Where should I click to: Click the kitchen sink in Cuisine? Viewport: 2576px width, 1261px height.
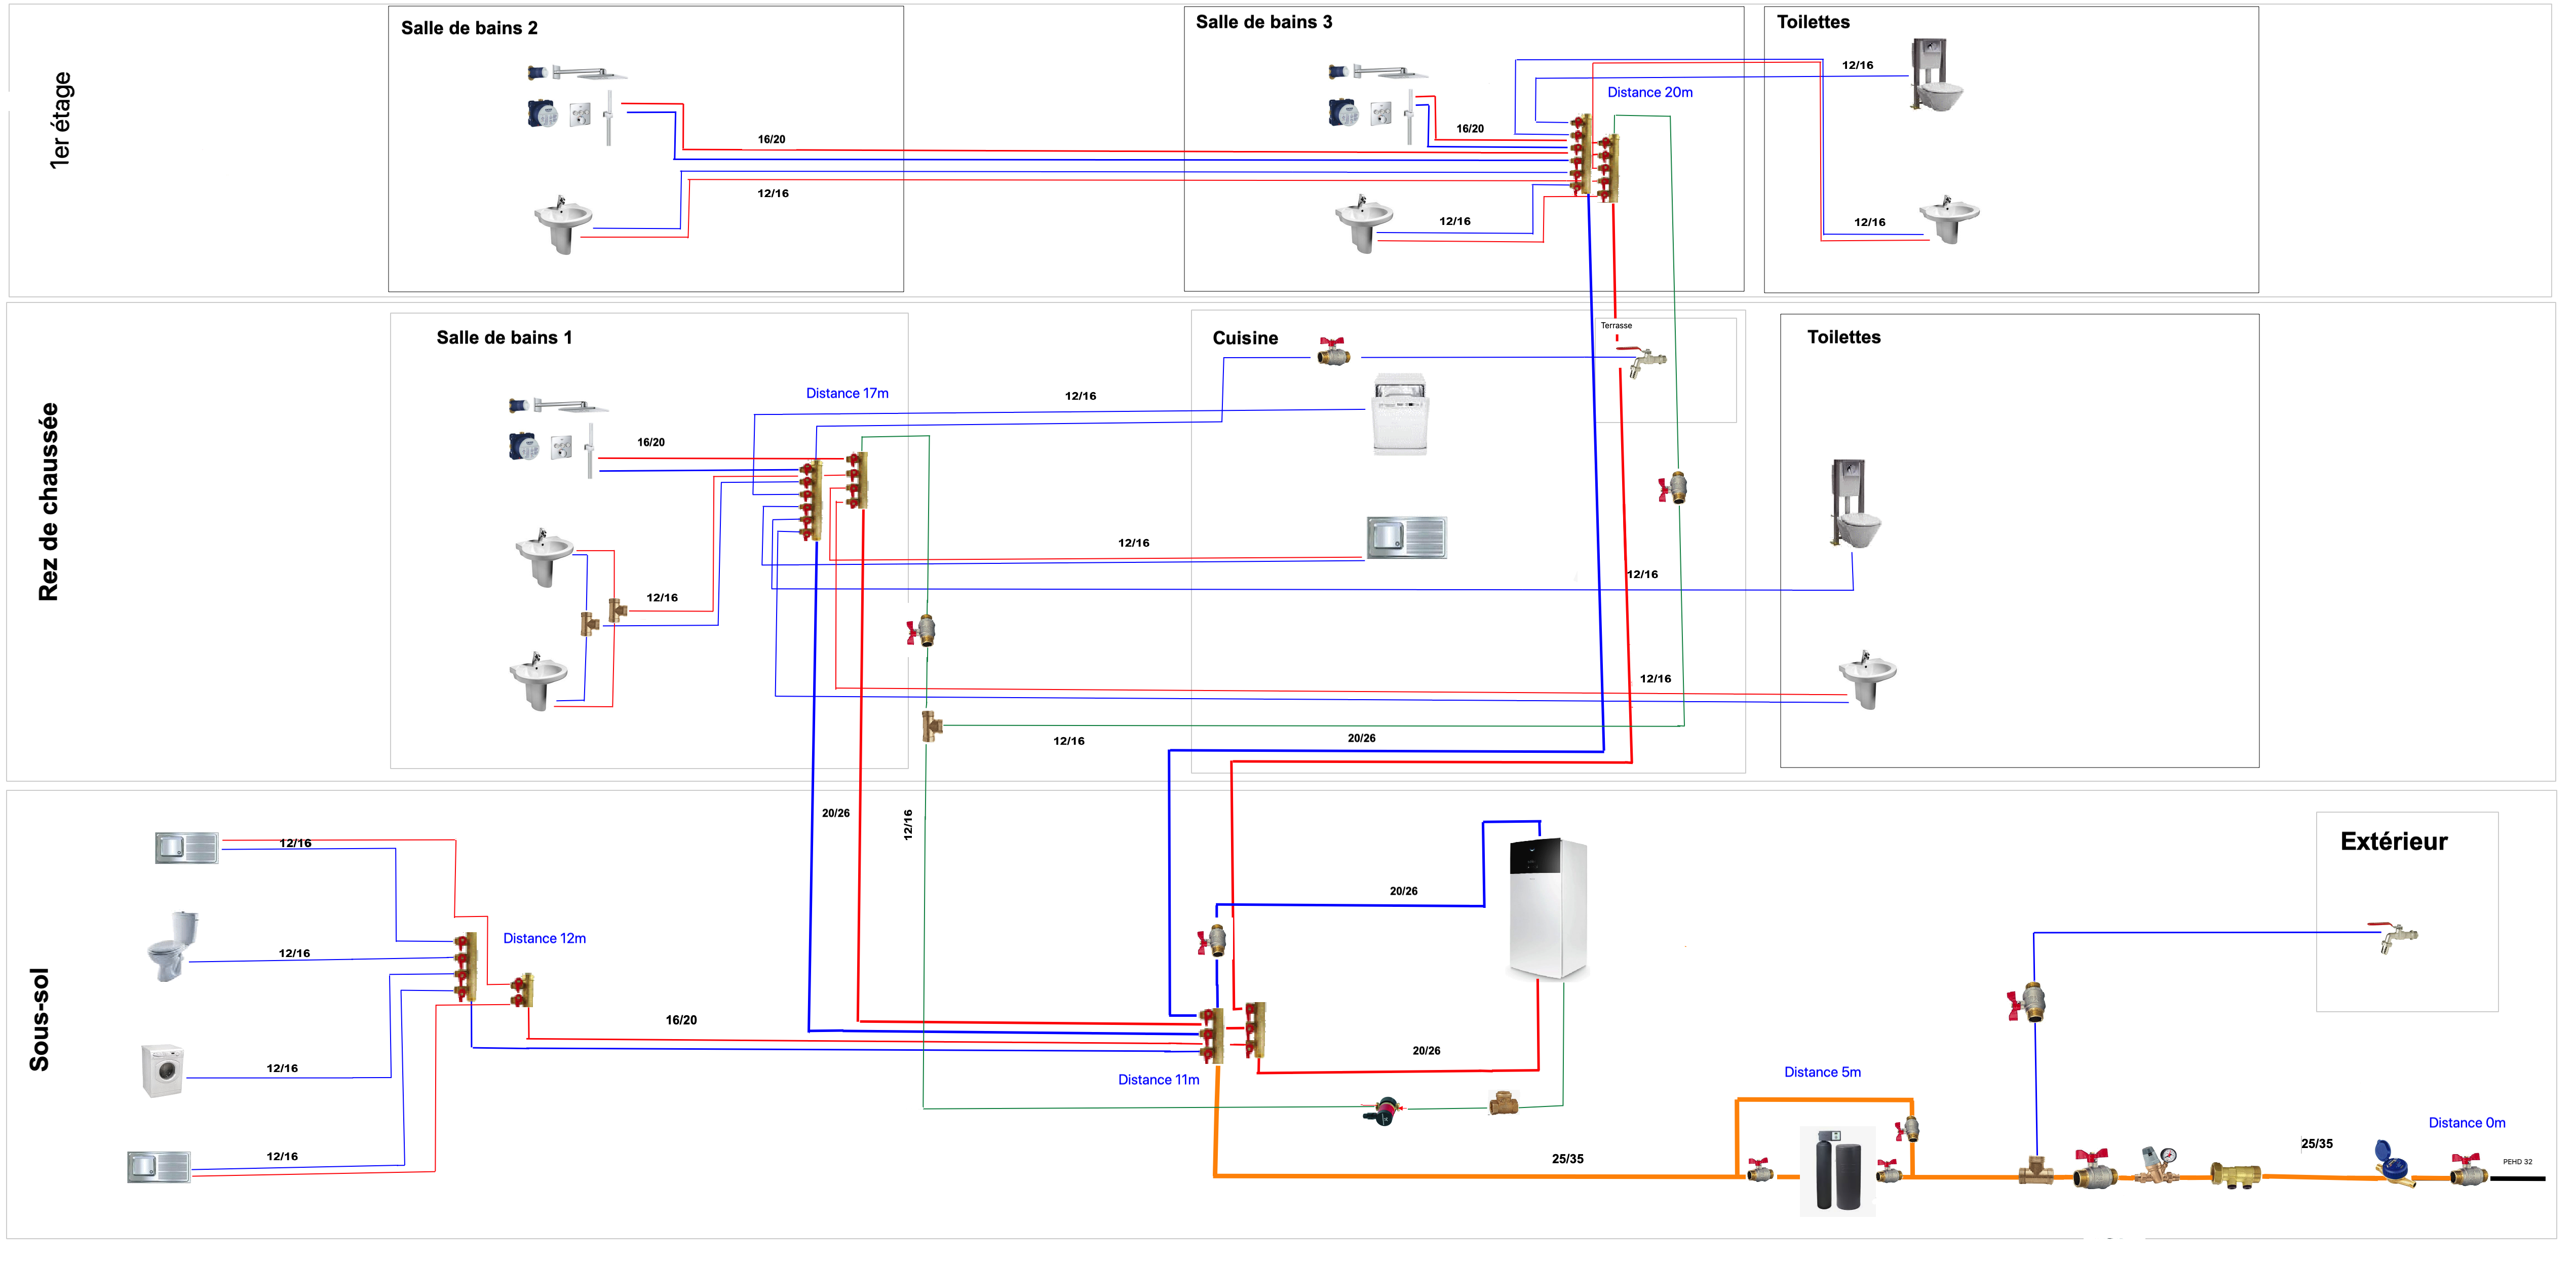[x=1406, y=537]
